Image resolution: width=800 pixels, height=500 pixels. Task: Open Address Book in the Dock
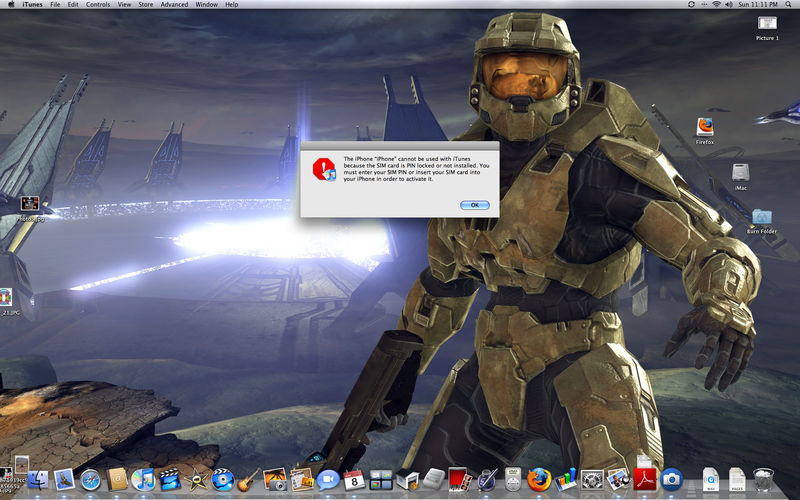click(117, 480)
